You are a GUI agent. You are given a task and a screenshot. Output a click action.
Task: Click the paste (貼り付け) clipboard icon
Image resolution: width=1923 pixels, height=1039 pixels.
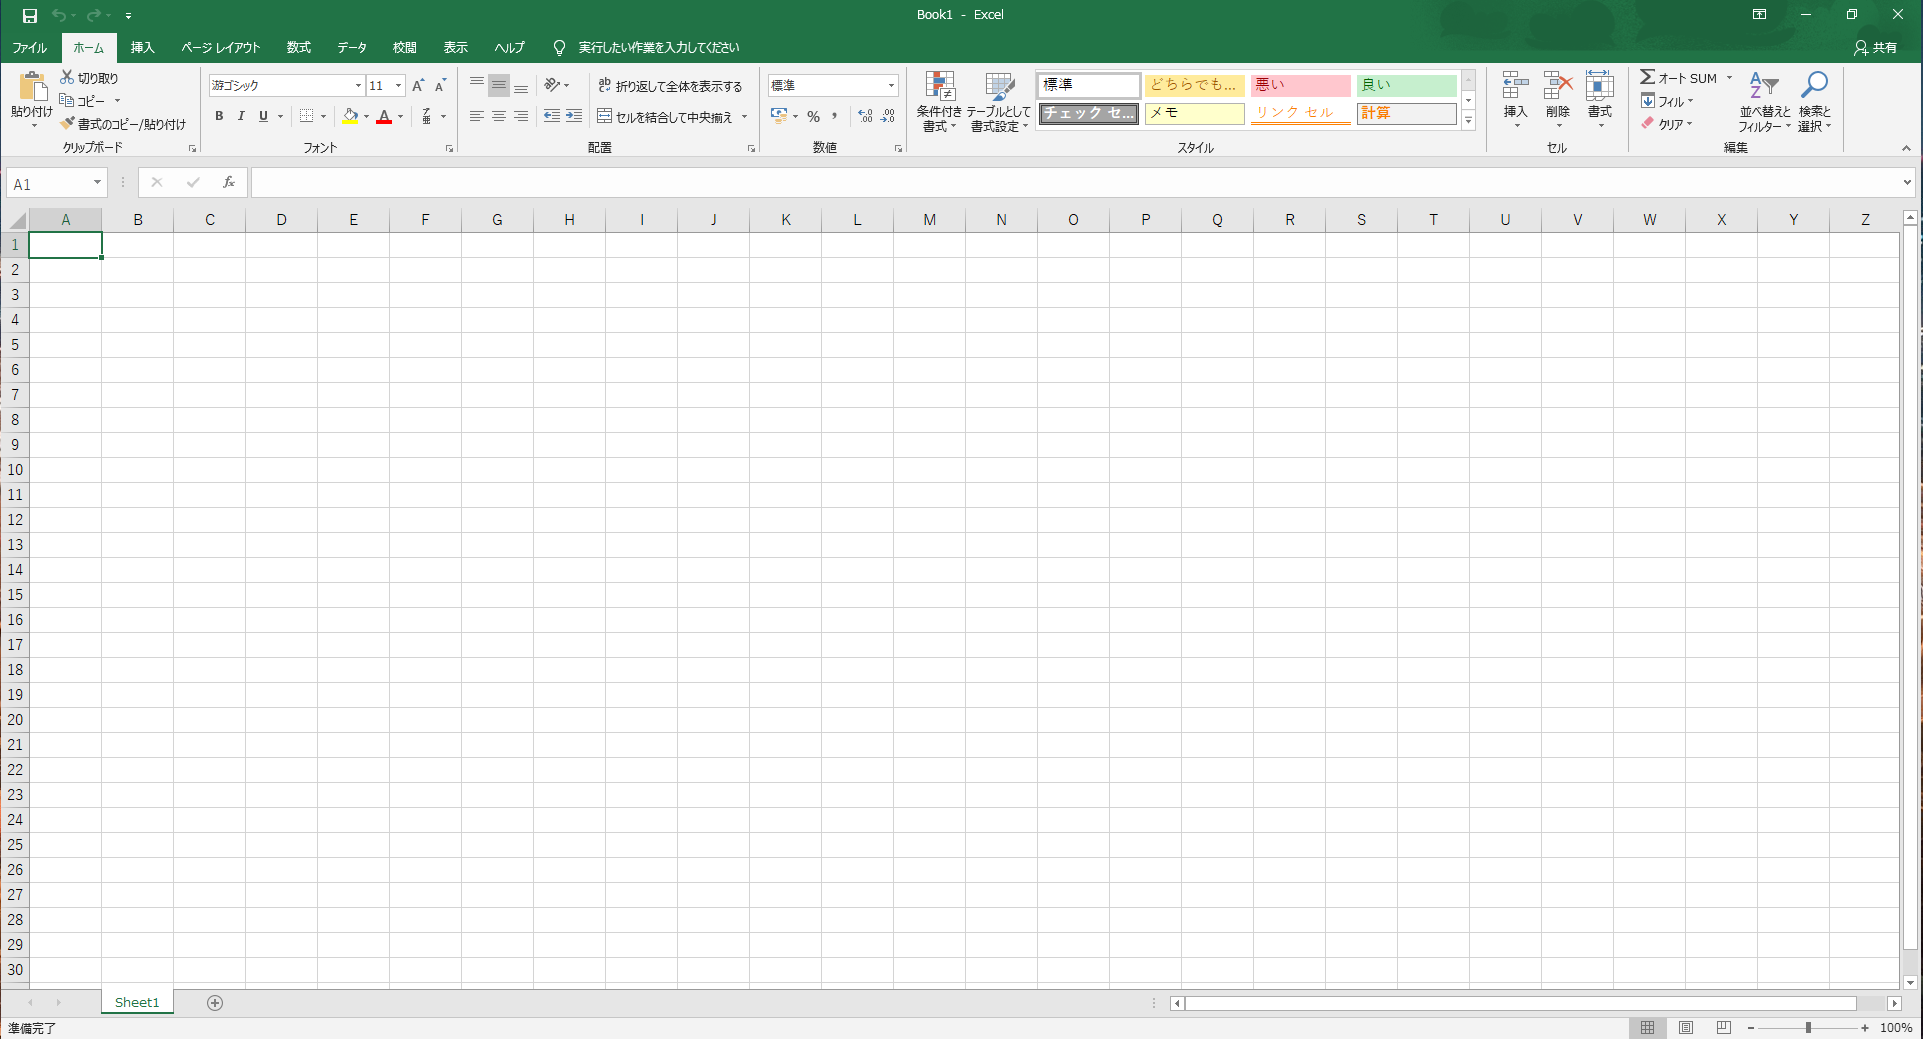(31, 88)
